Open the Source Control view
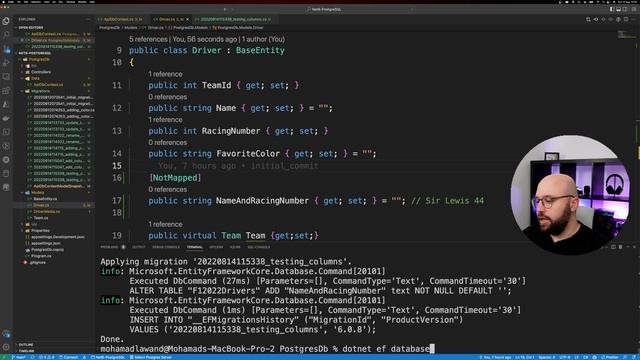 (6, 49)
